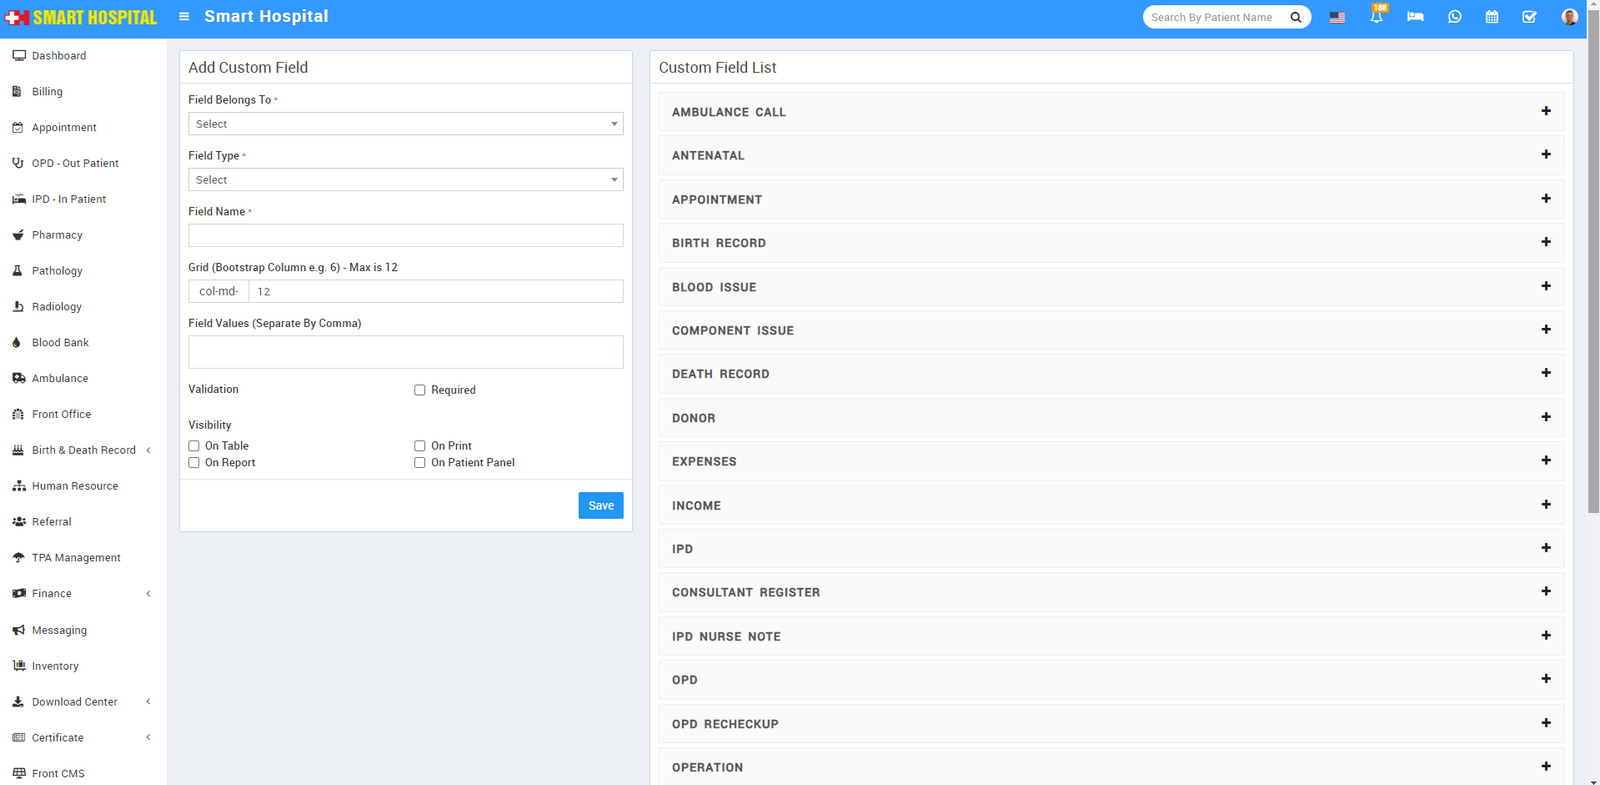Open the calendar icon in top bar
Screen dimensions: 1600x785
tap(1491, 17)
